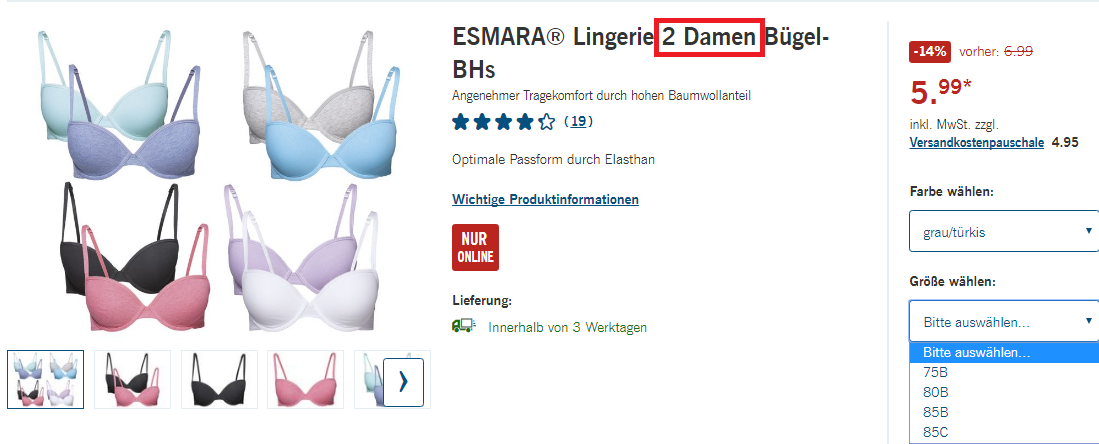Open the 19 reviews link

(x=578, y=121)
